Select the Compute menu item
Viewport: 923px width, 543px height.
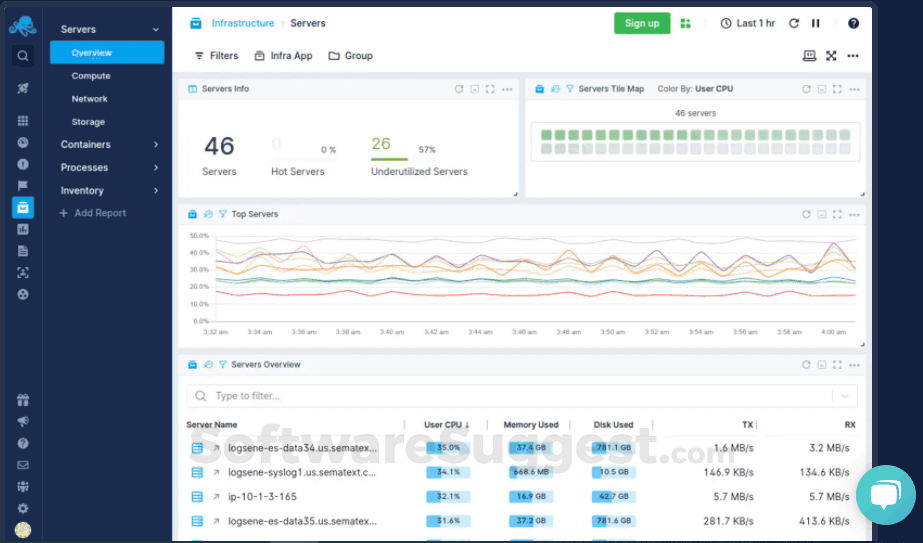tap(91, 76)
